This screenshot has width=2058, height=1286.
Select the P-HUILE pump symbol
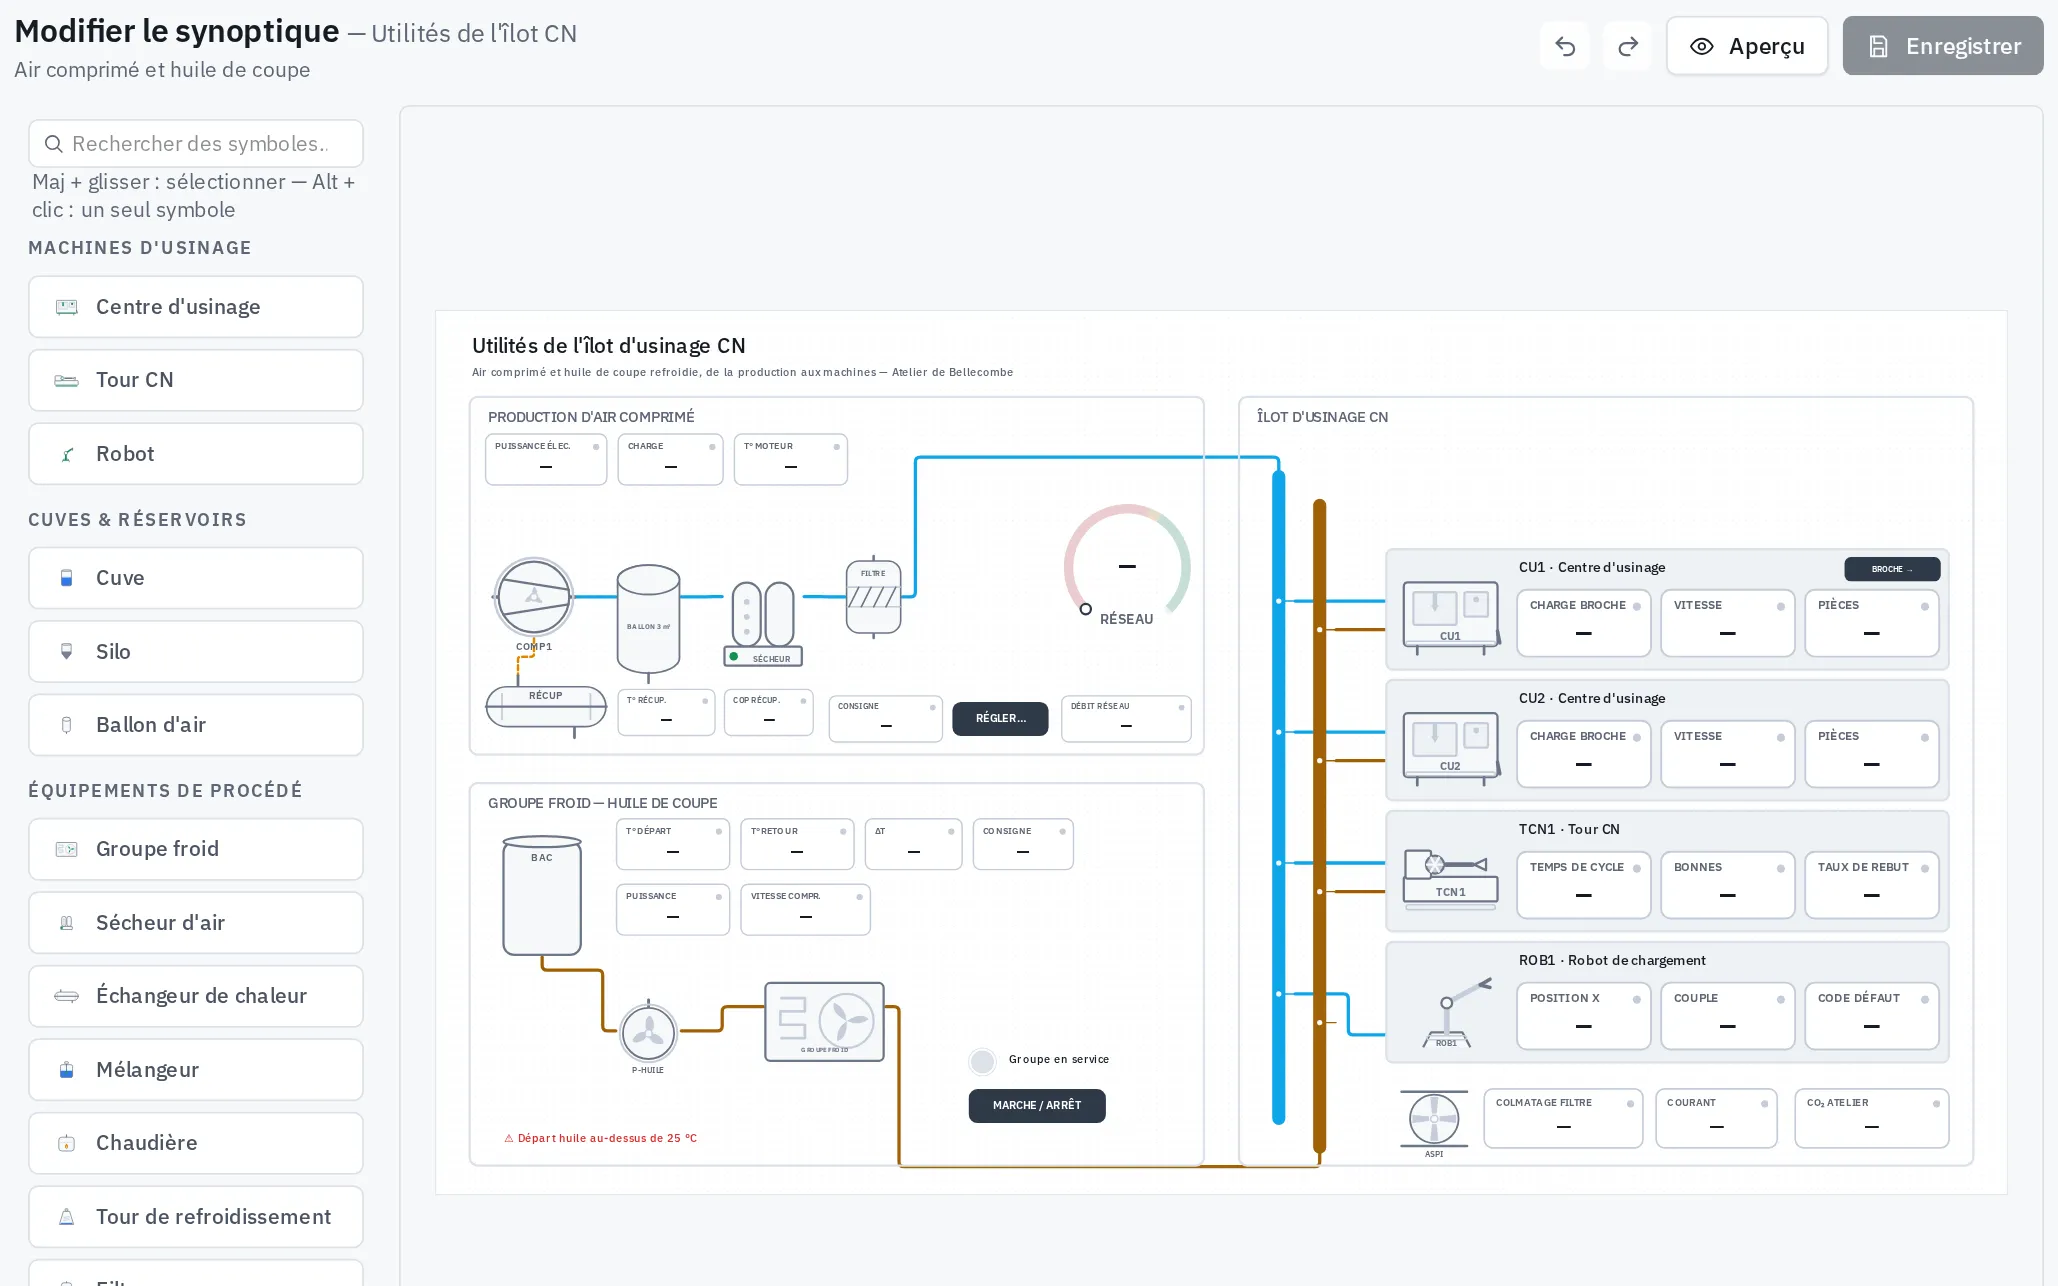pos(648,1032)
